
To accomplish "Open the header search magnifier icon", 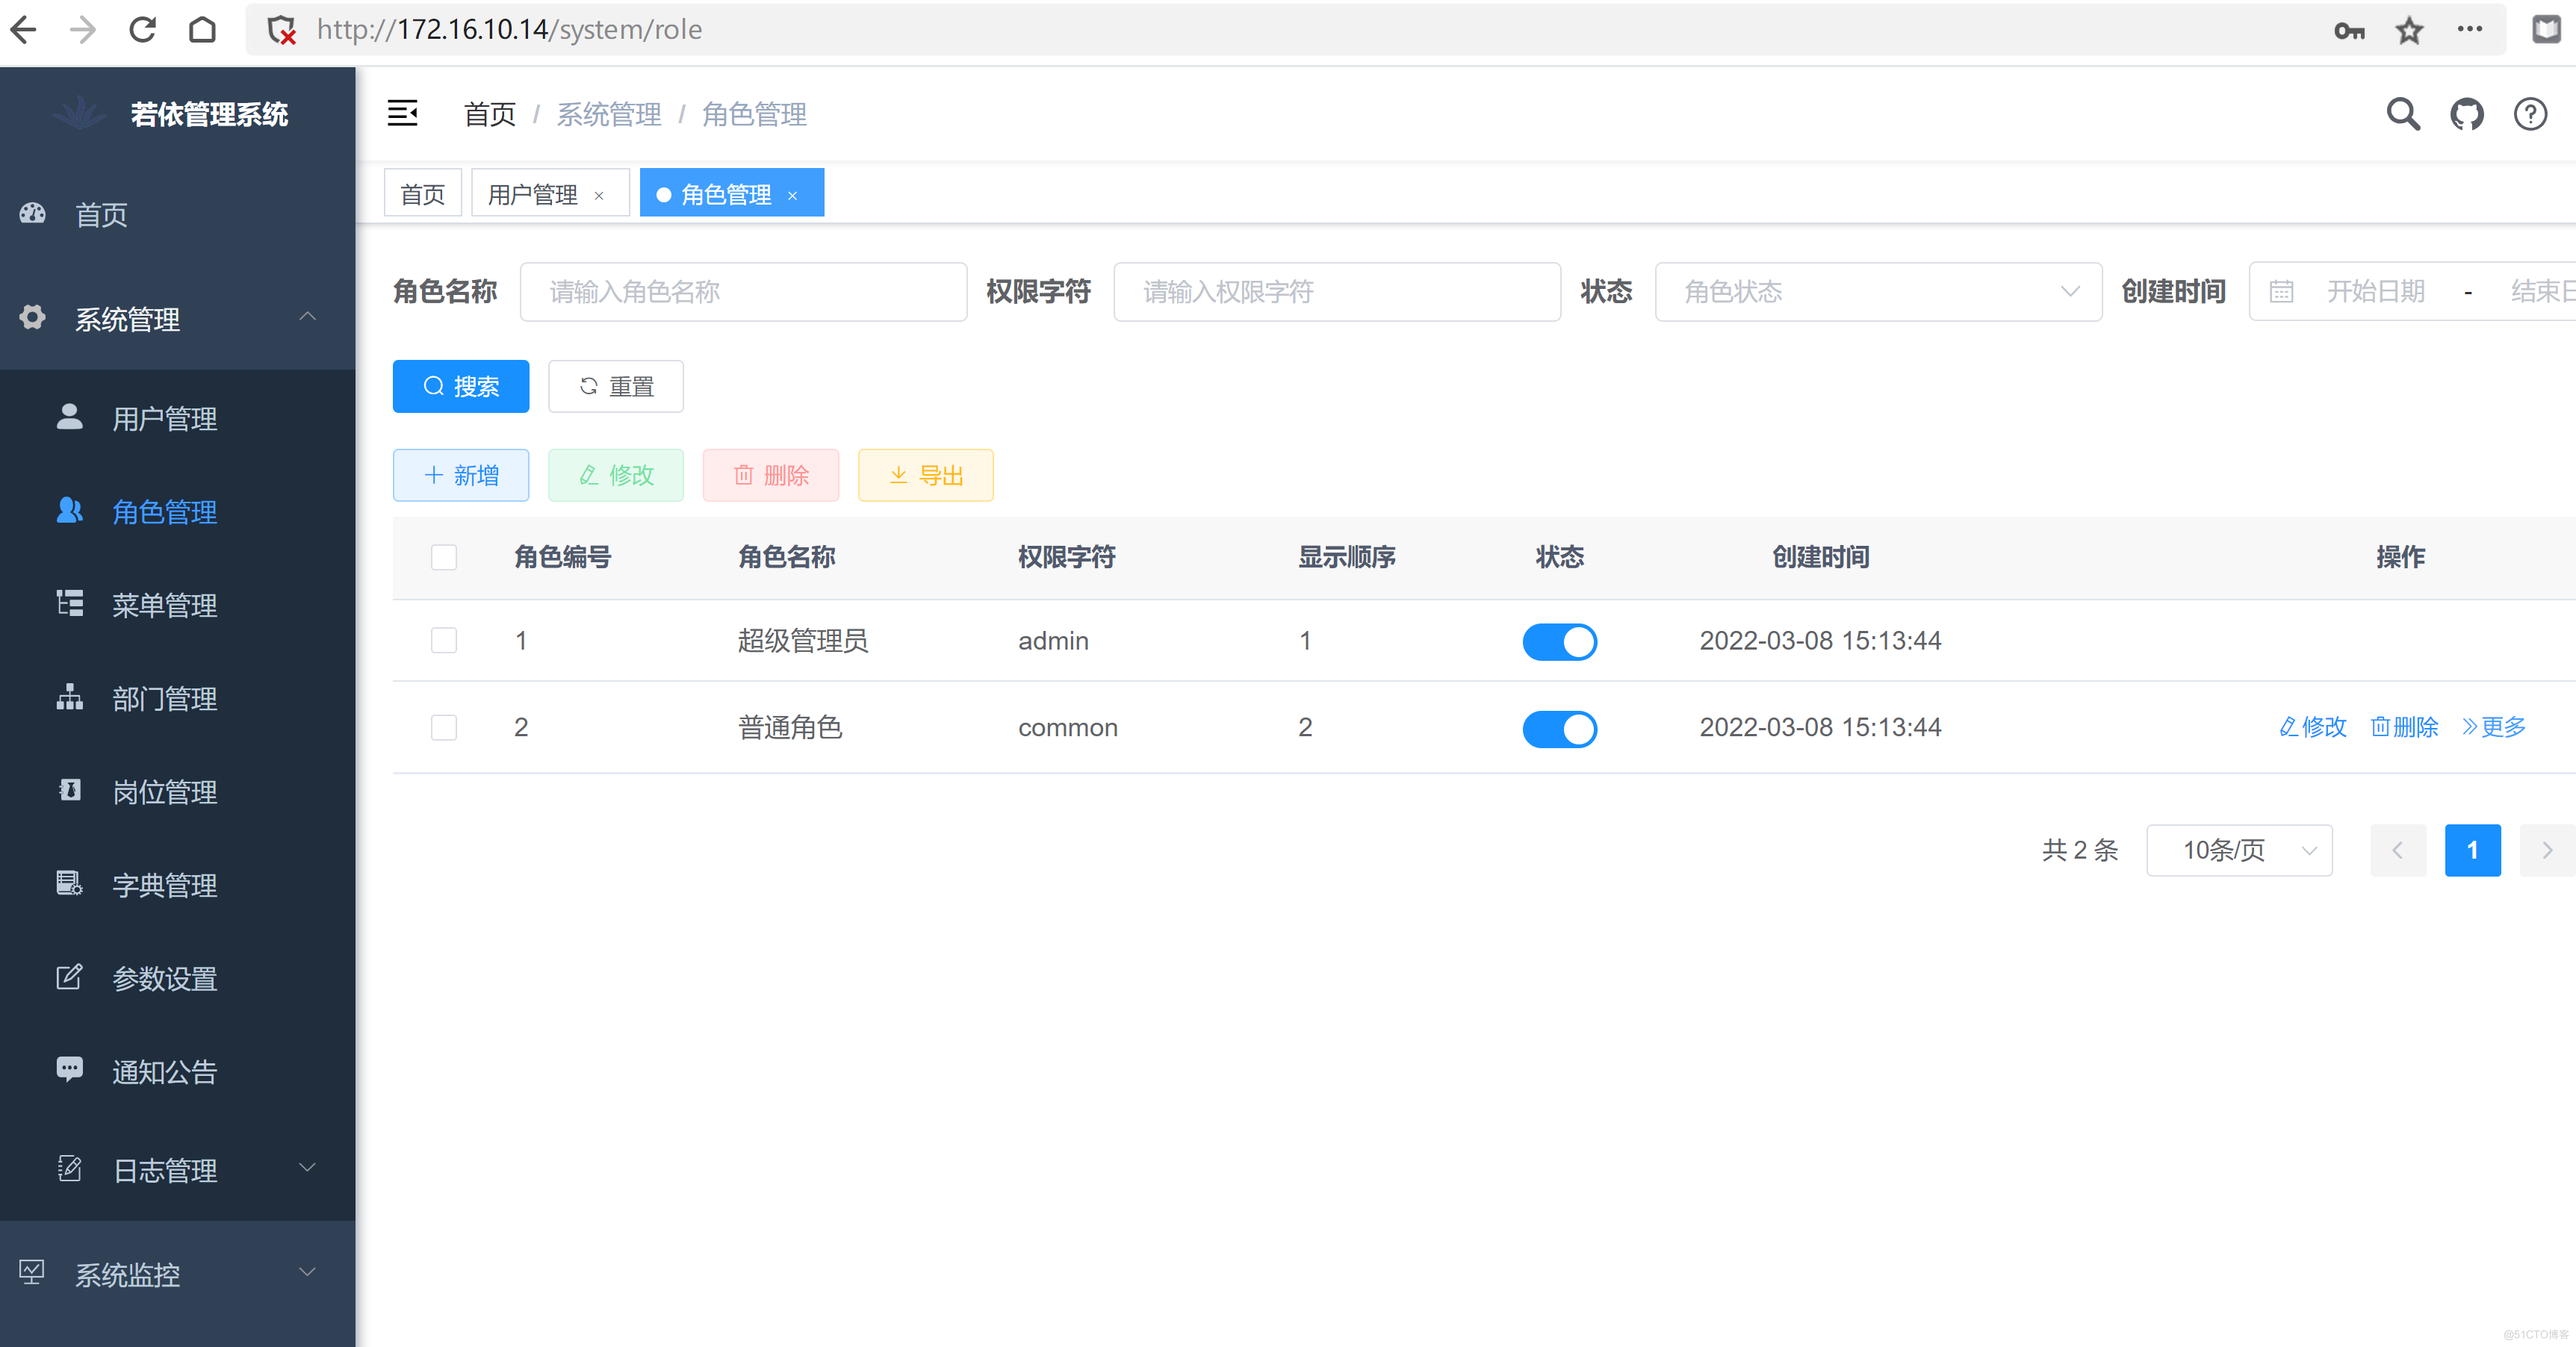I will click(2403, 114).
